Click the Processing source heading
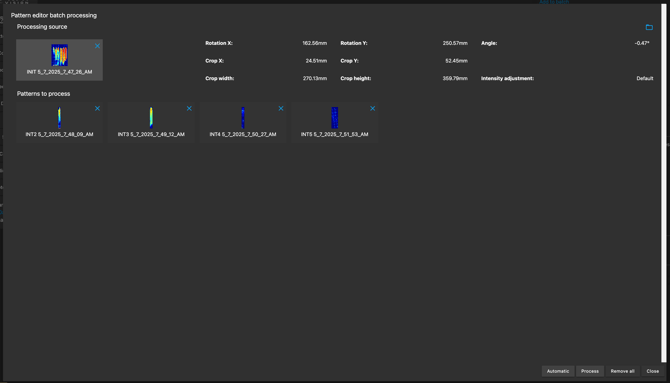The image size is (670, 383). pyautogui.click(x=42, y=27)
